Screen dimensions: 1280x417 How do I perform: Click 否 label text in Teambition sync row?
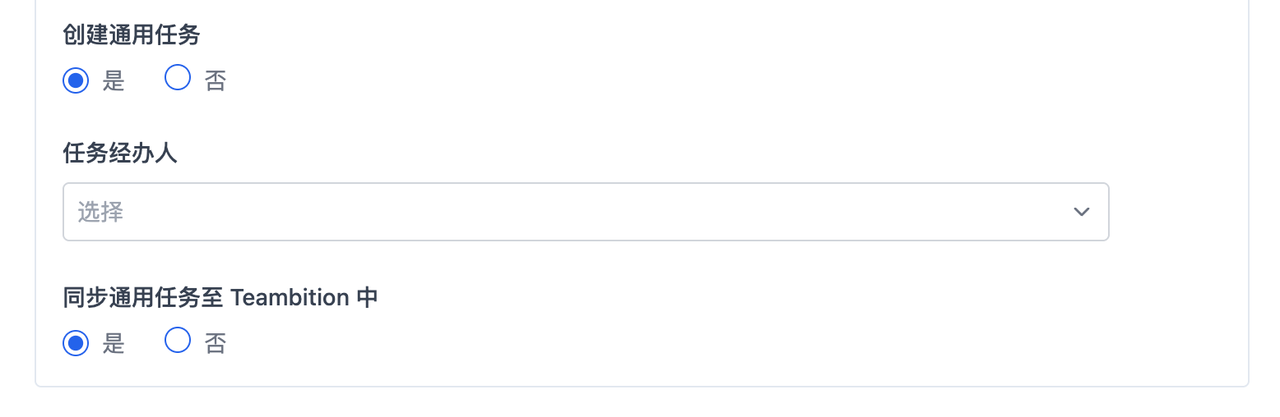point(216,344)
